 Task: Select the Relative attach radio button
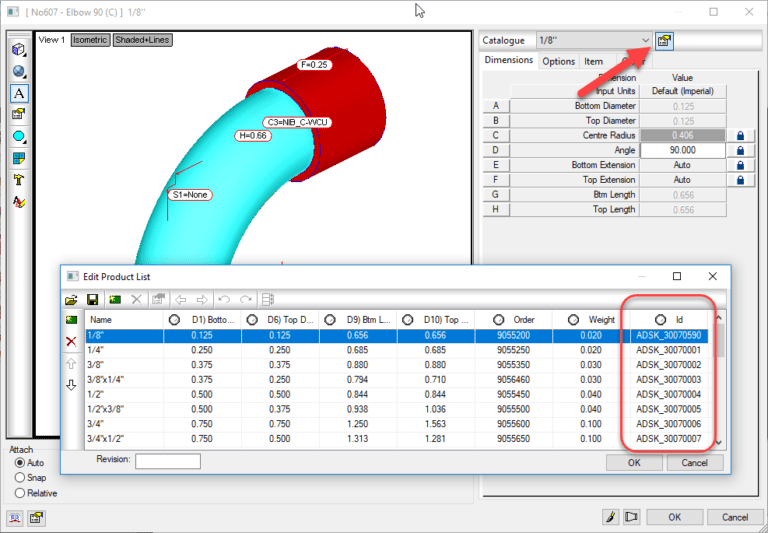(x=20, y=493)
